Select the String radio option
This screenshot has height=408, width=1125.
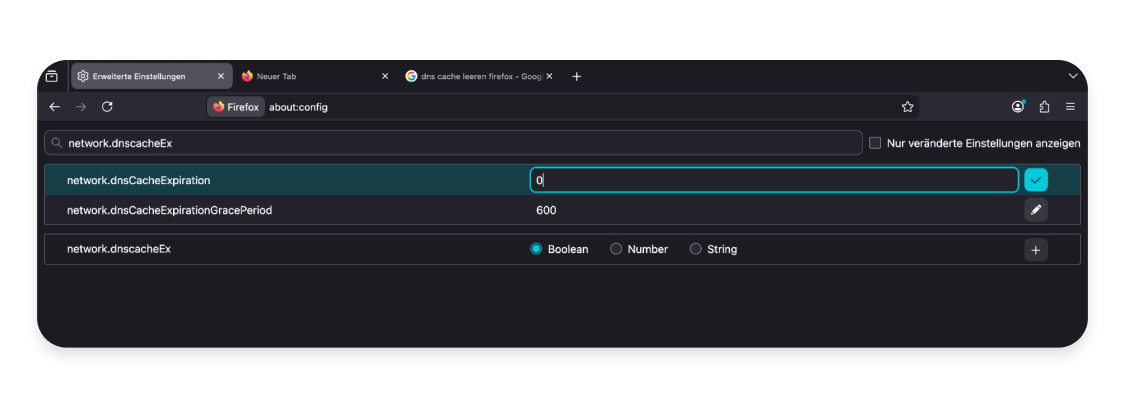[x=695, y=249]
